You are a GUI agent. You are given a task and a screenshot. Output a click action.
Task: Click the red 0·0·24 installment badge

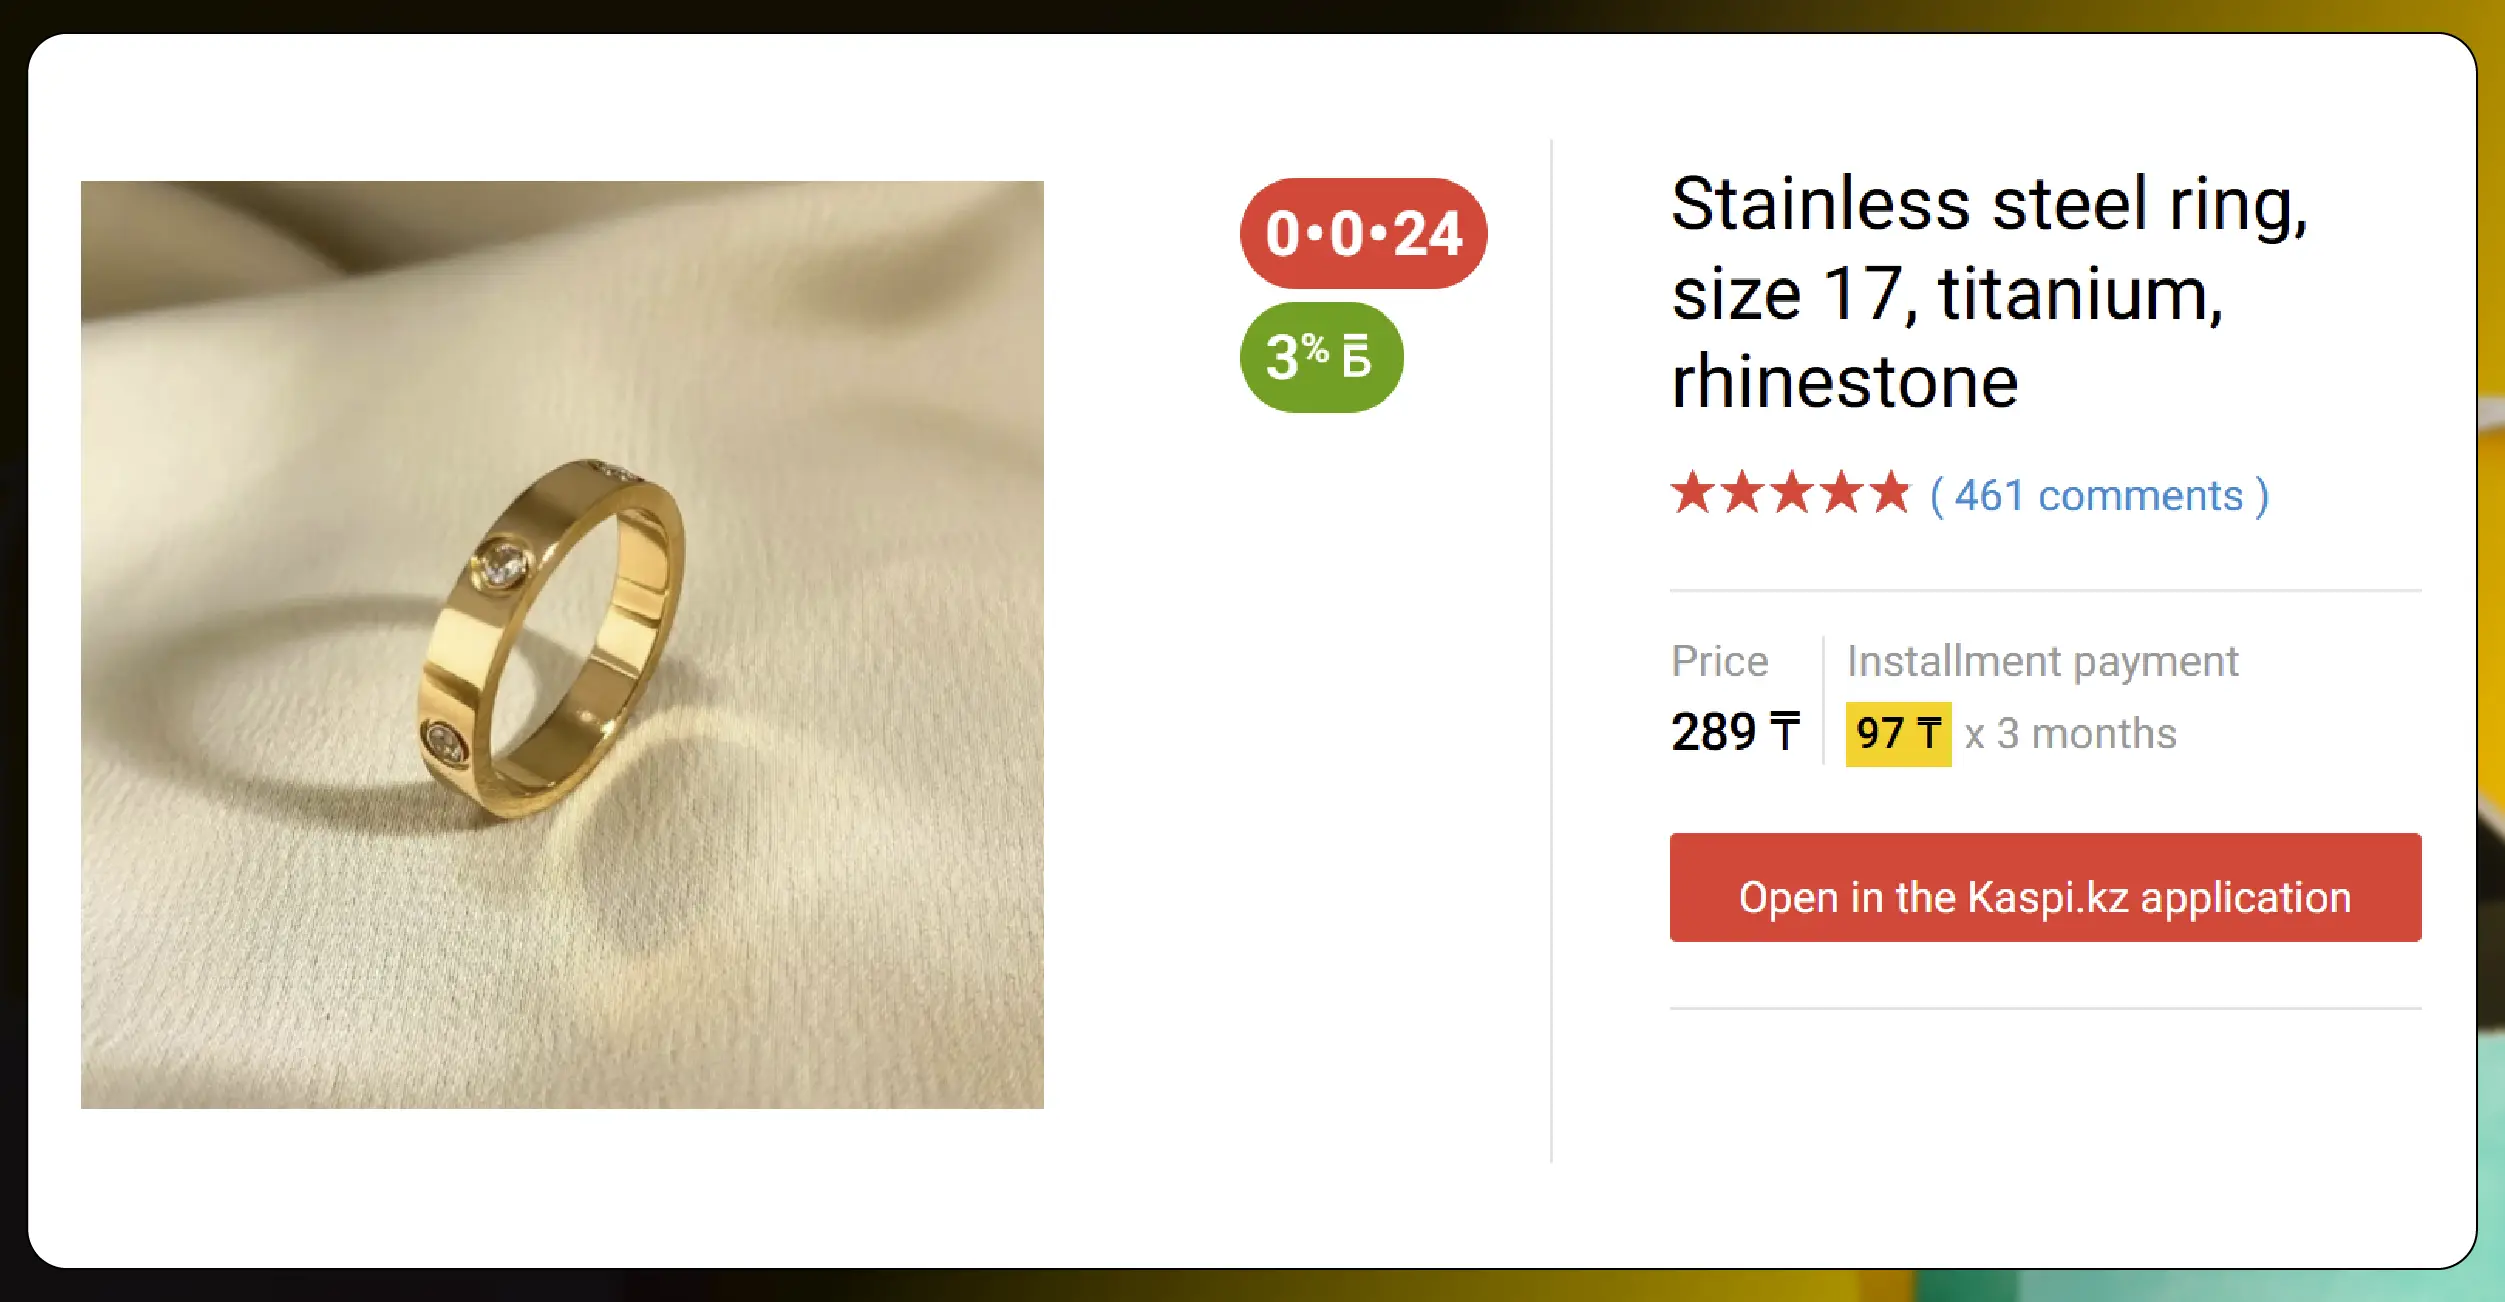1363,234
